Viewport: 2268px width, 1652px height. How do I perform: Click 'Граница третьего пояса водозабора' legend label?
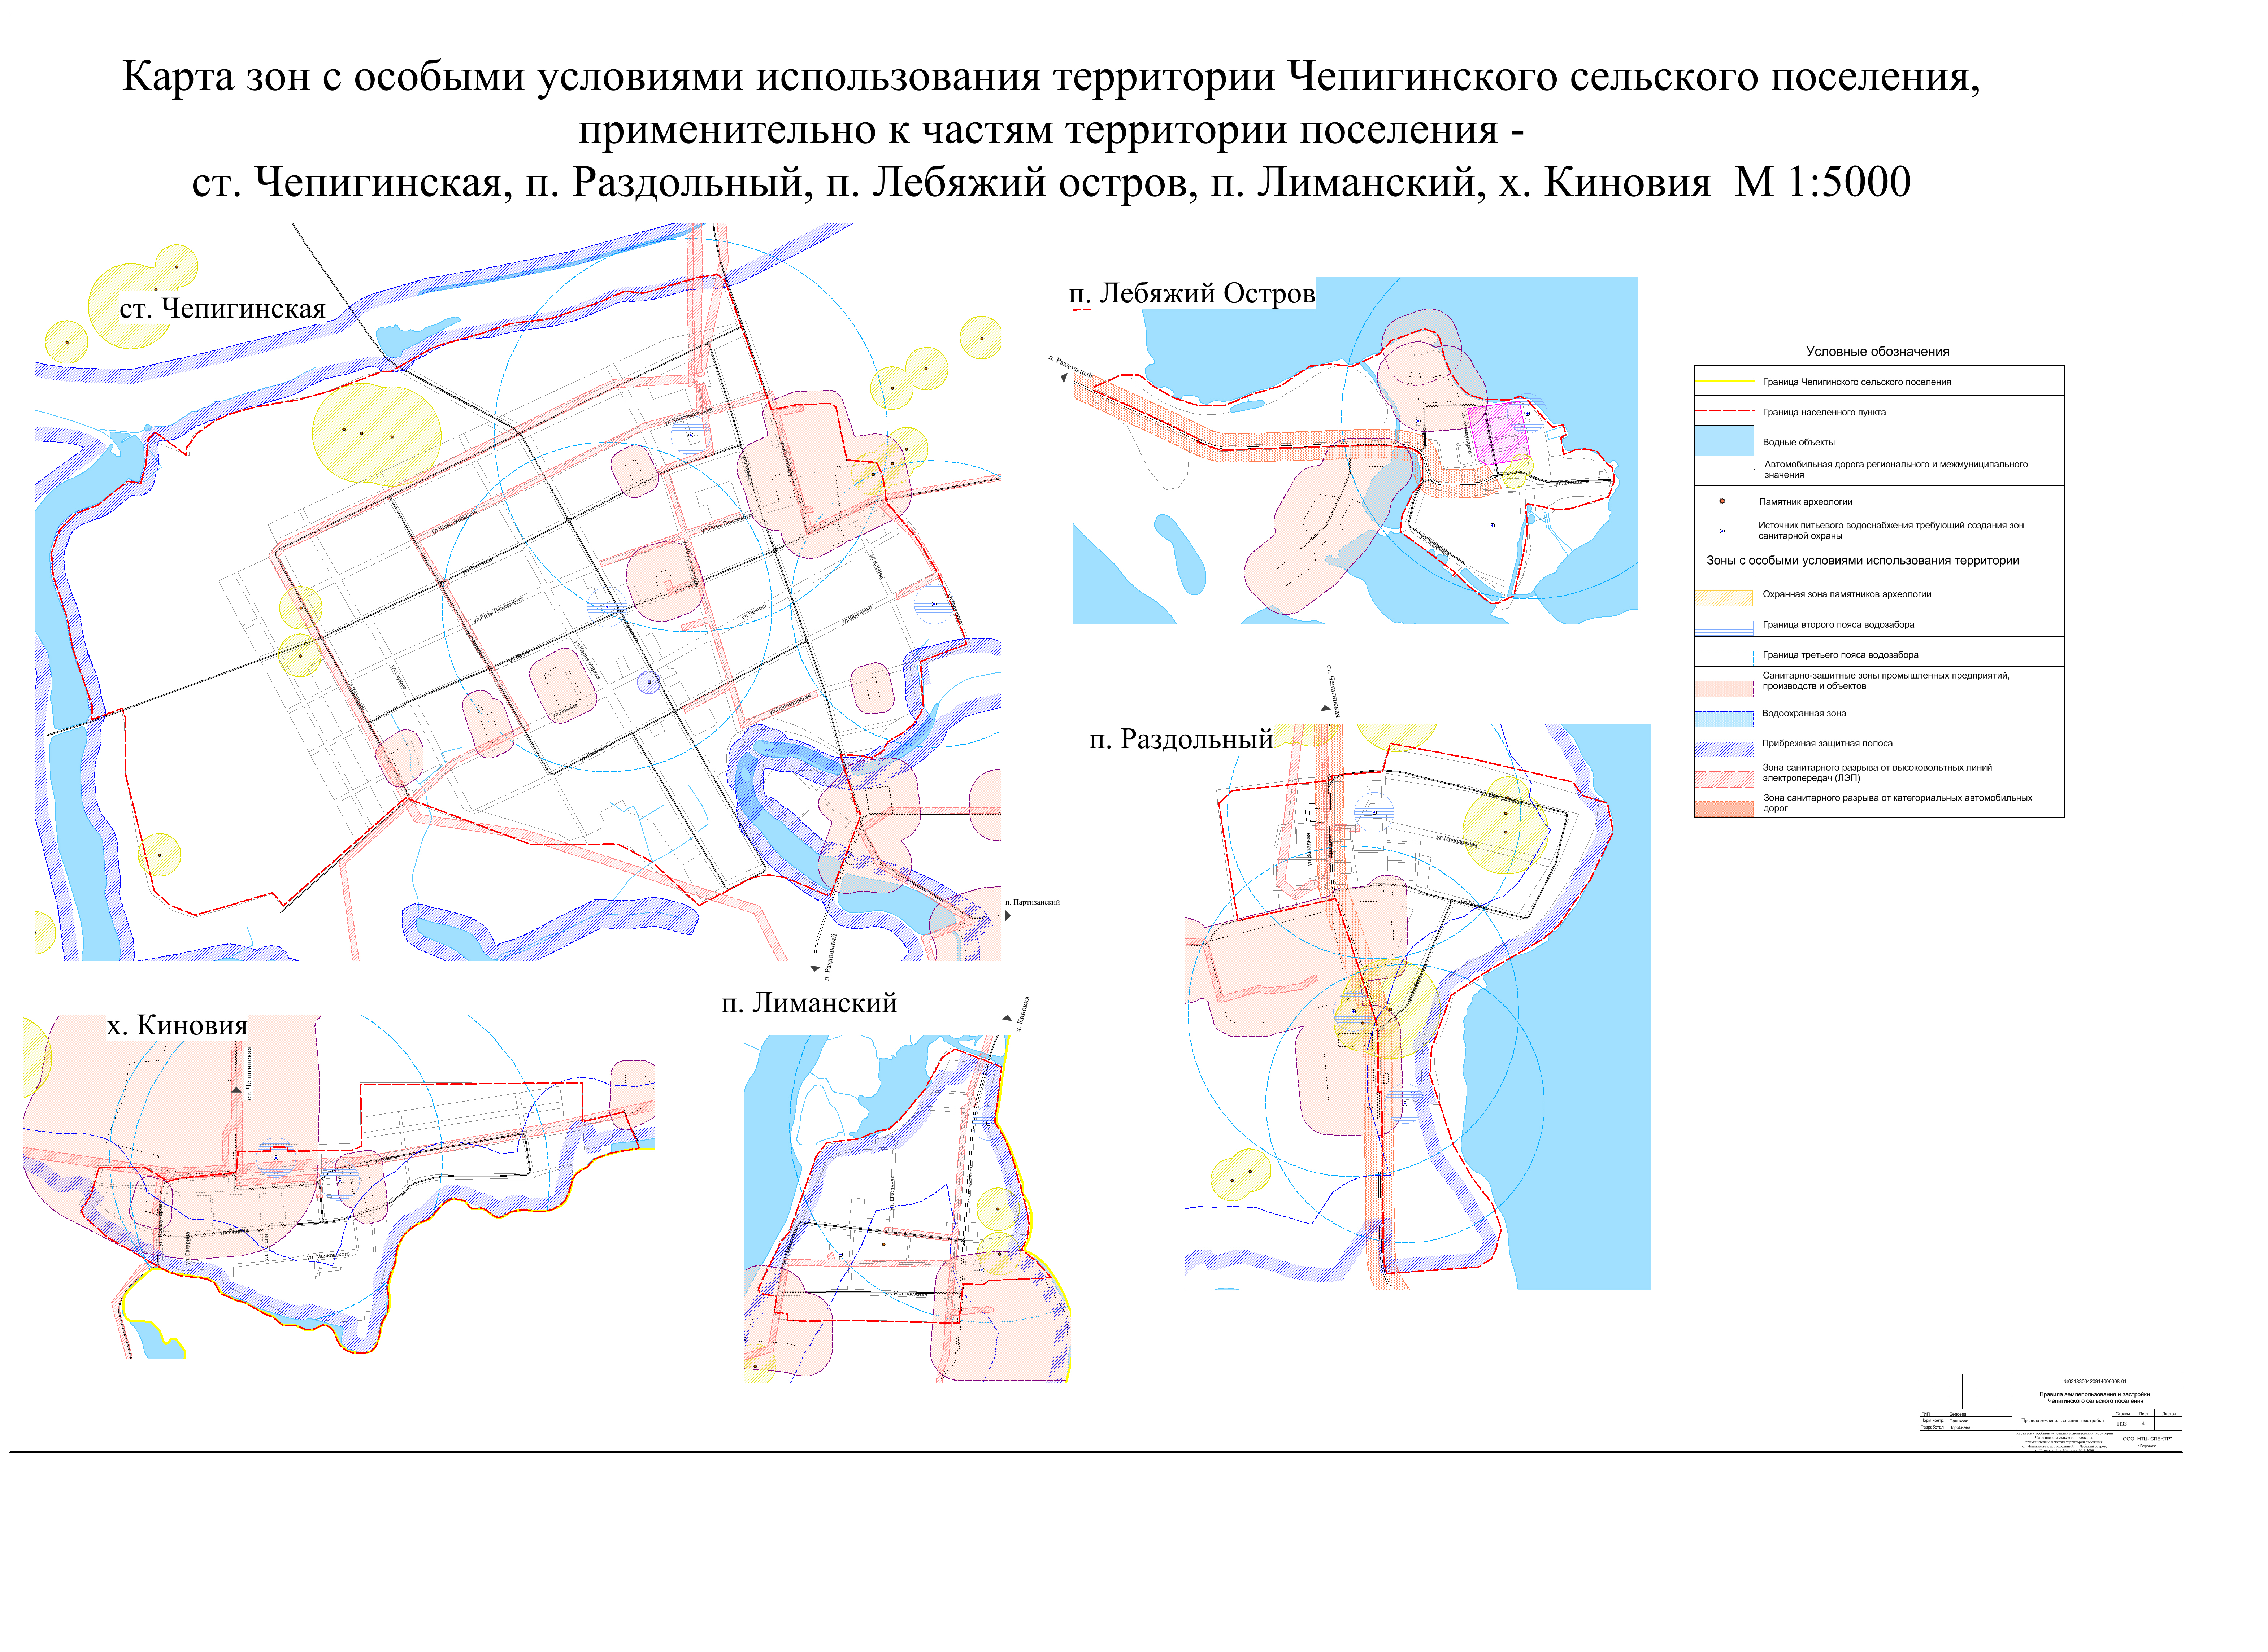[x=1840, y=655]
